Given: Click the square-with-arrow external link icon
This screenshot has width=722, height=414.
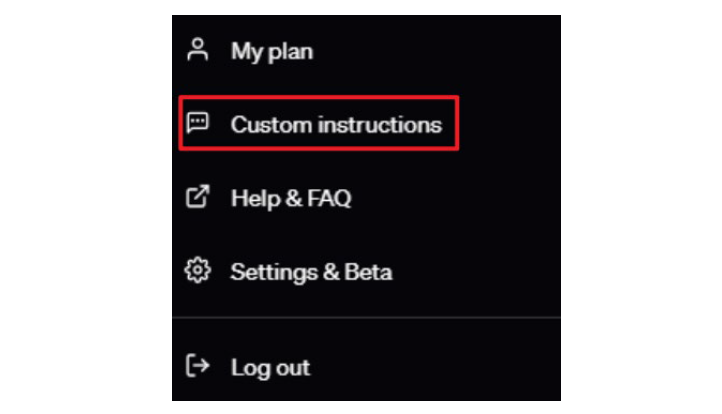Looking at the screenshot, I should (x=198, y=197).
